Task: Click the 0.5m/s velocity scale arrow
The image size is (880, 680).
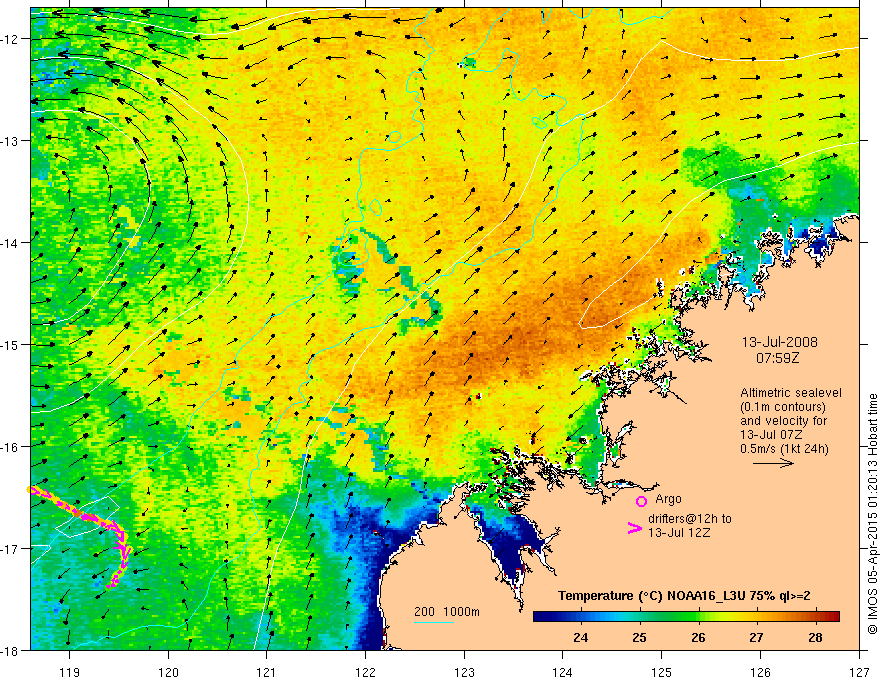Action: coord(773,463)
